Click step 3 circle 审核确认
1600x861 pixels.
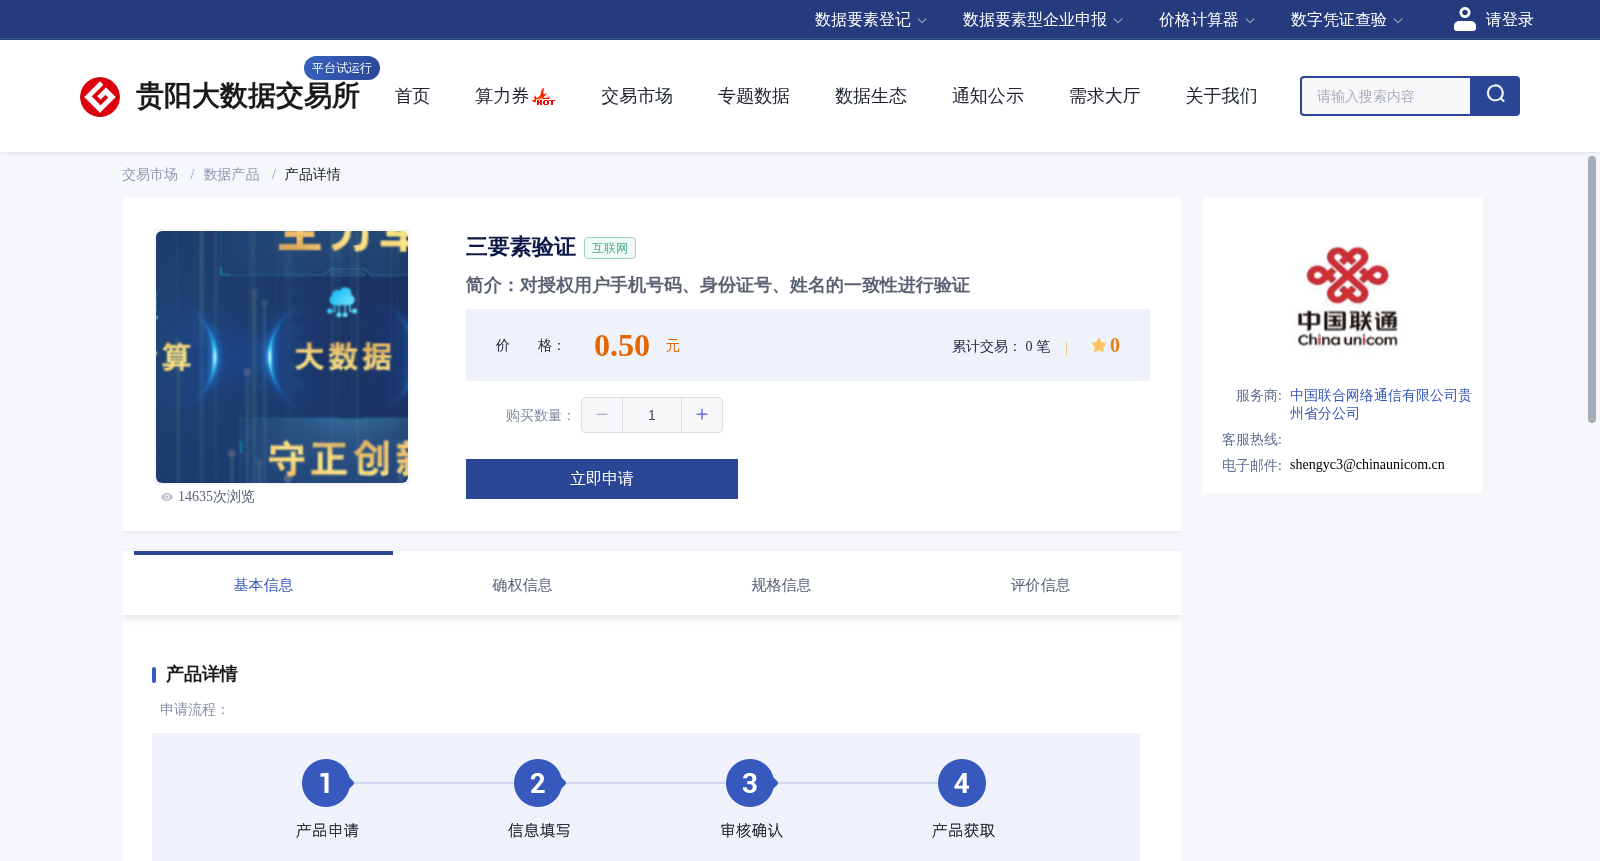tap(750, 783)
